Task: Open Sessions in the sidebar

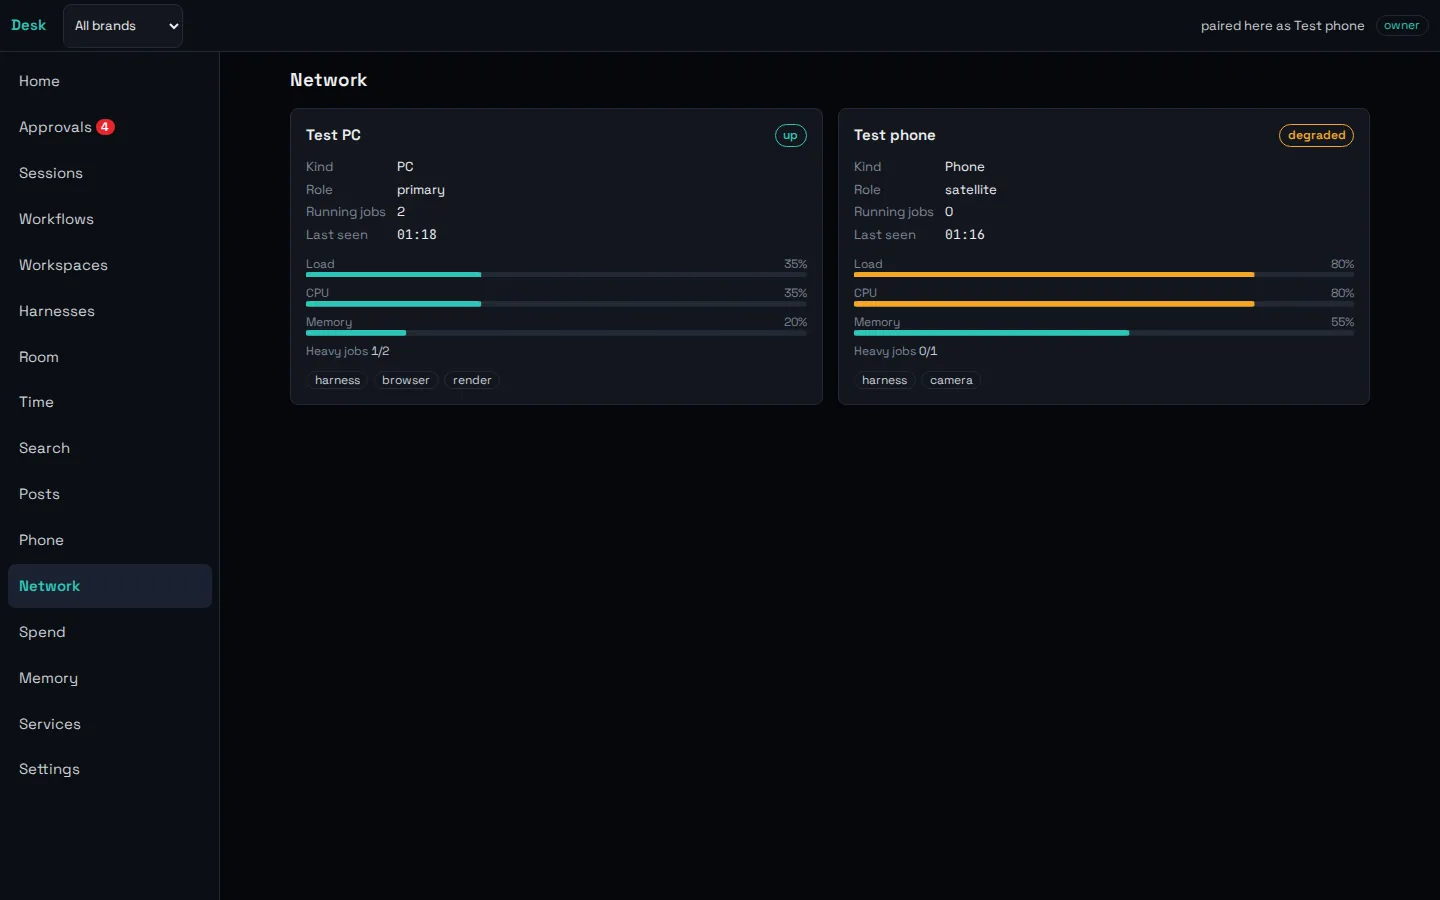Action: pos(110,173)
